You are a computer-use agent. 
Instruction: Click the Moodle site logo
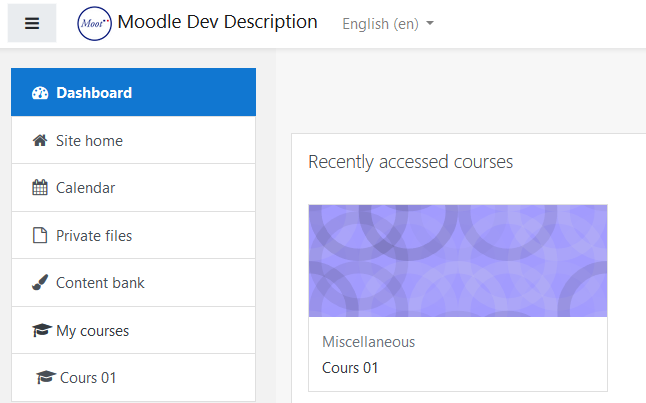pyautogui.click(x=94, y=23)
